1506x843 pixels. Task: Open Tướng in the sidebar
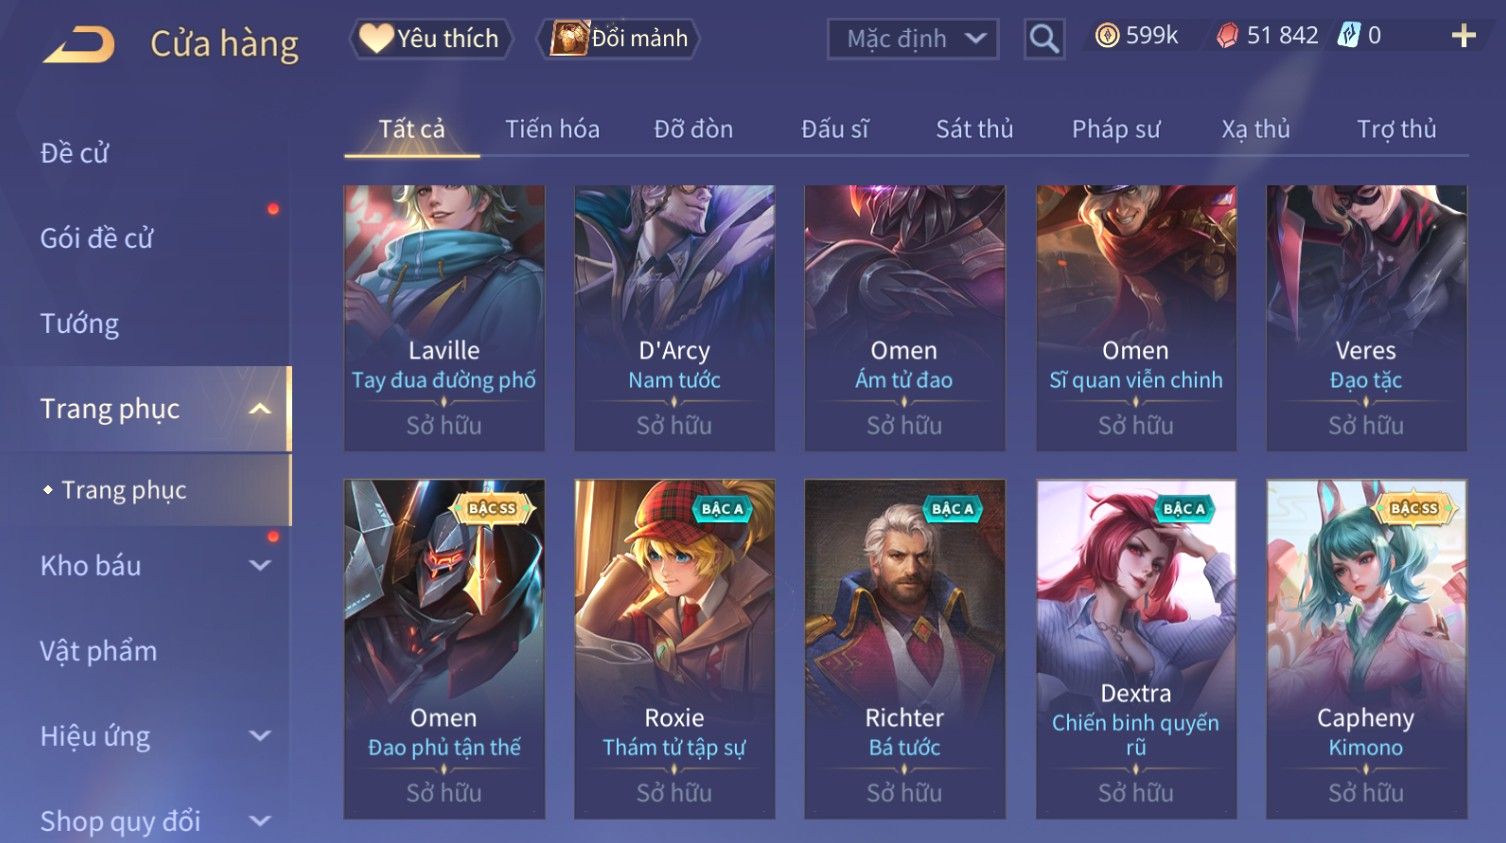80,324
